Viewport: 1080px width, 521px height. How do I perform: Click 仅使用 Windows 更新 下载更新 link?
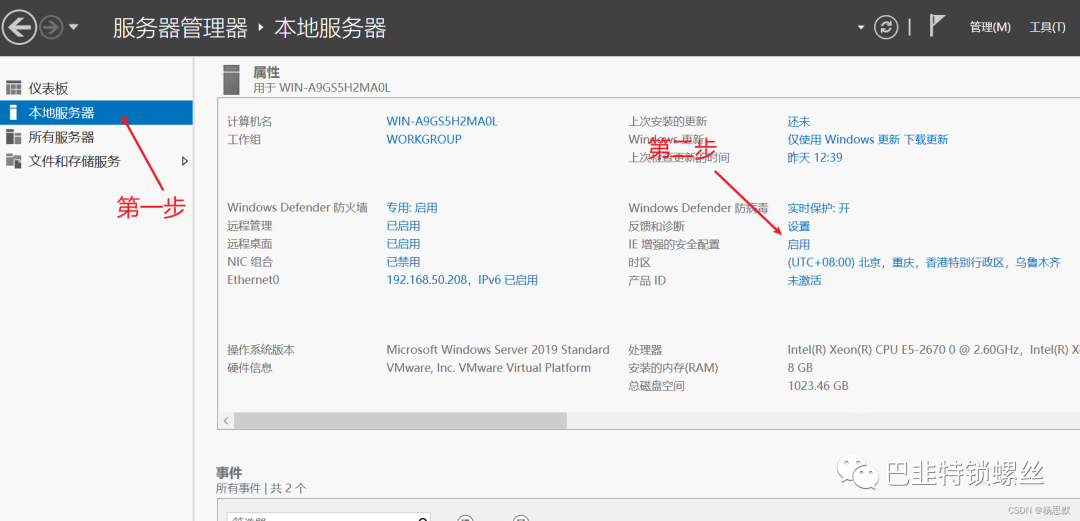(868, 139)
